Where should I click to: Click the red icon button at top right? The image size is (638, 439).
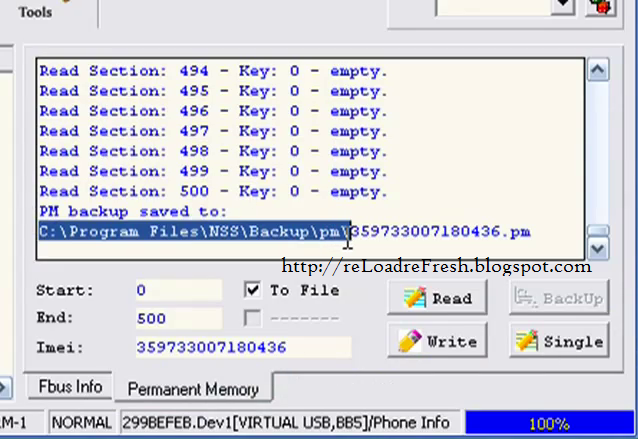coord(601,6)
